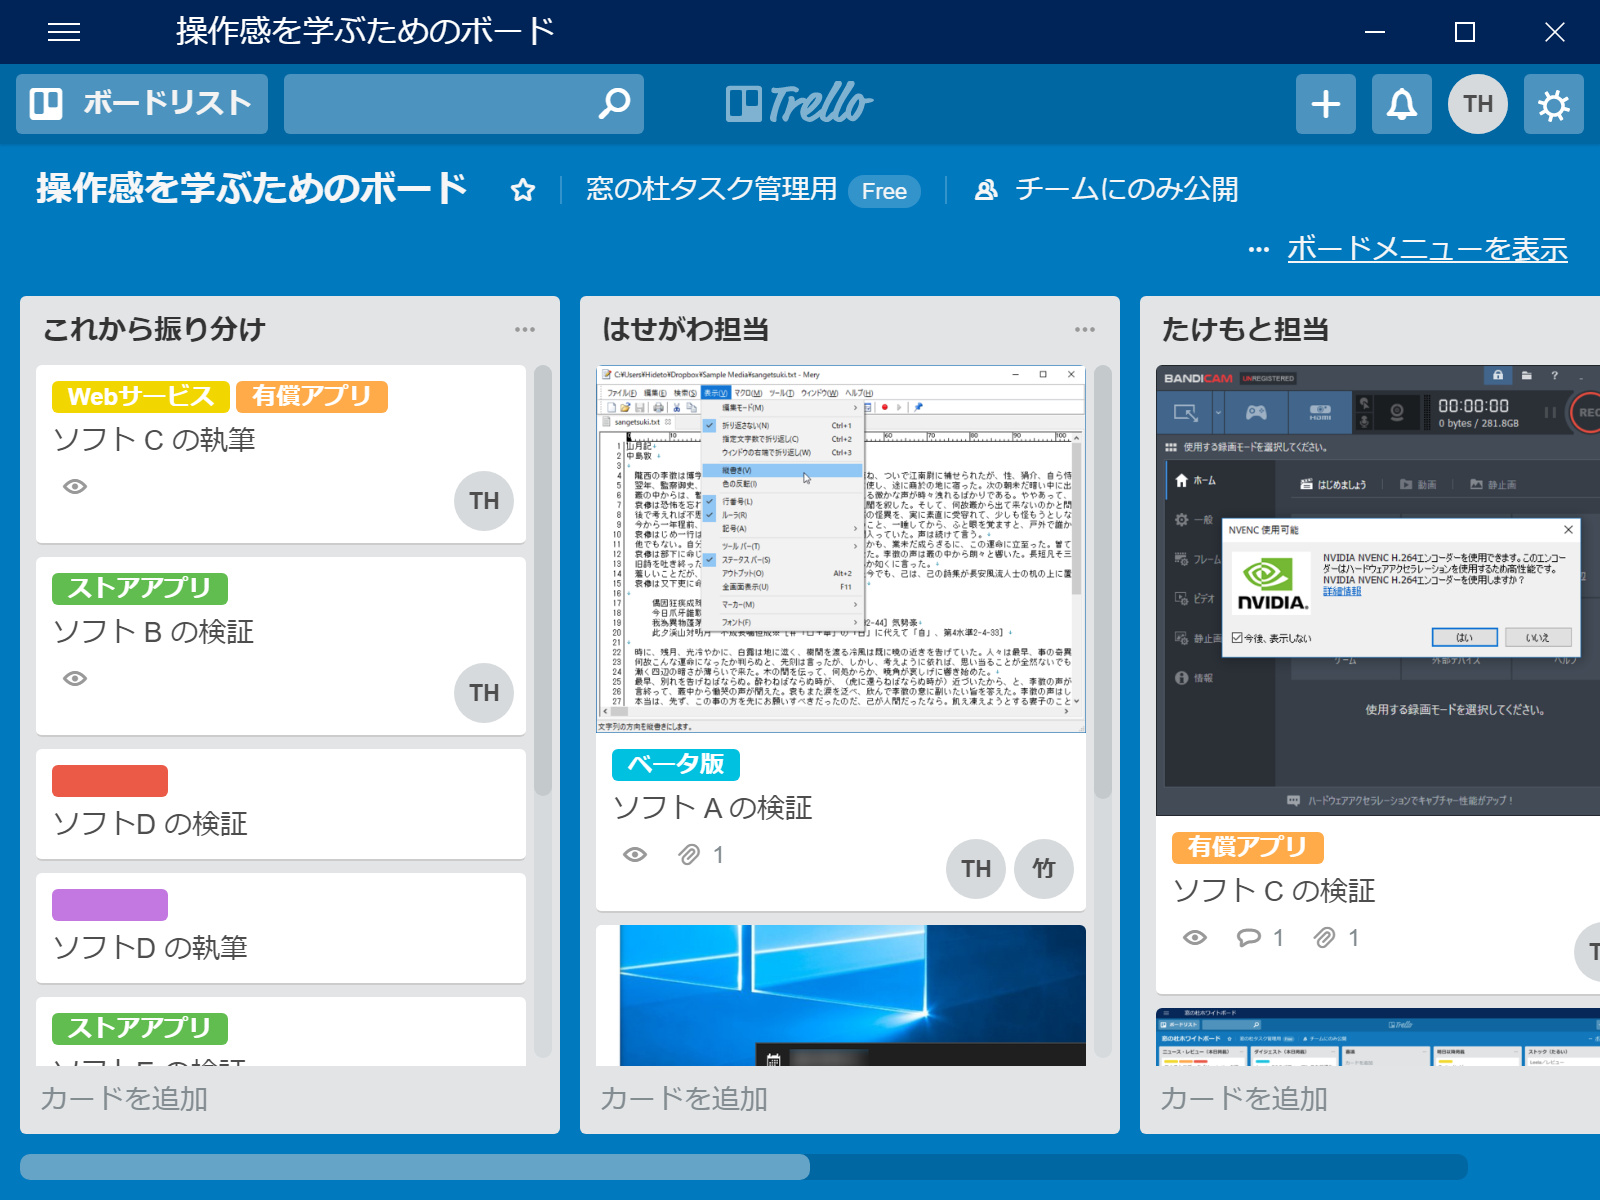Viewport: 1600px width, 1200px height.
Task: Click the TH avatar on ソフトC の執筆 card
Action: tap(483, 501)
